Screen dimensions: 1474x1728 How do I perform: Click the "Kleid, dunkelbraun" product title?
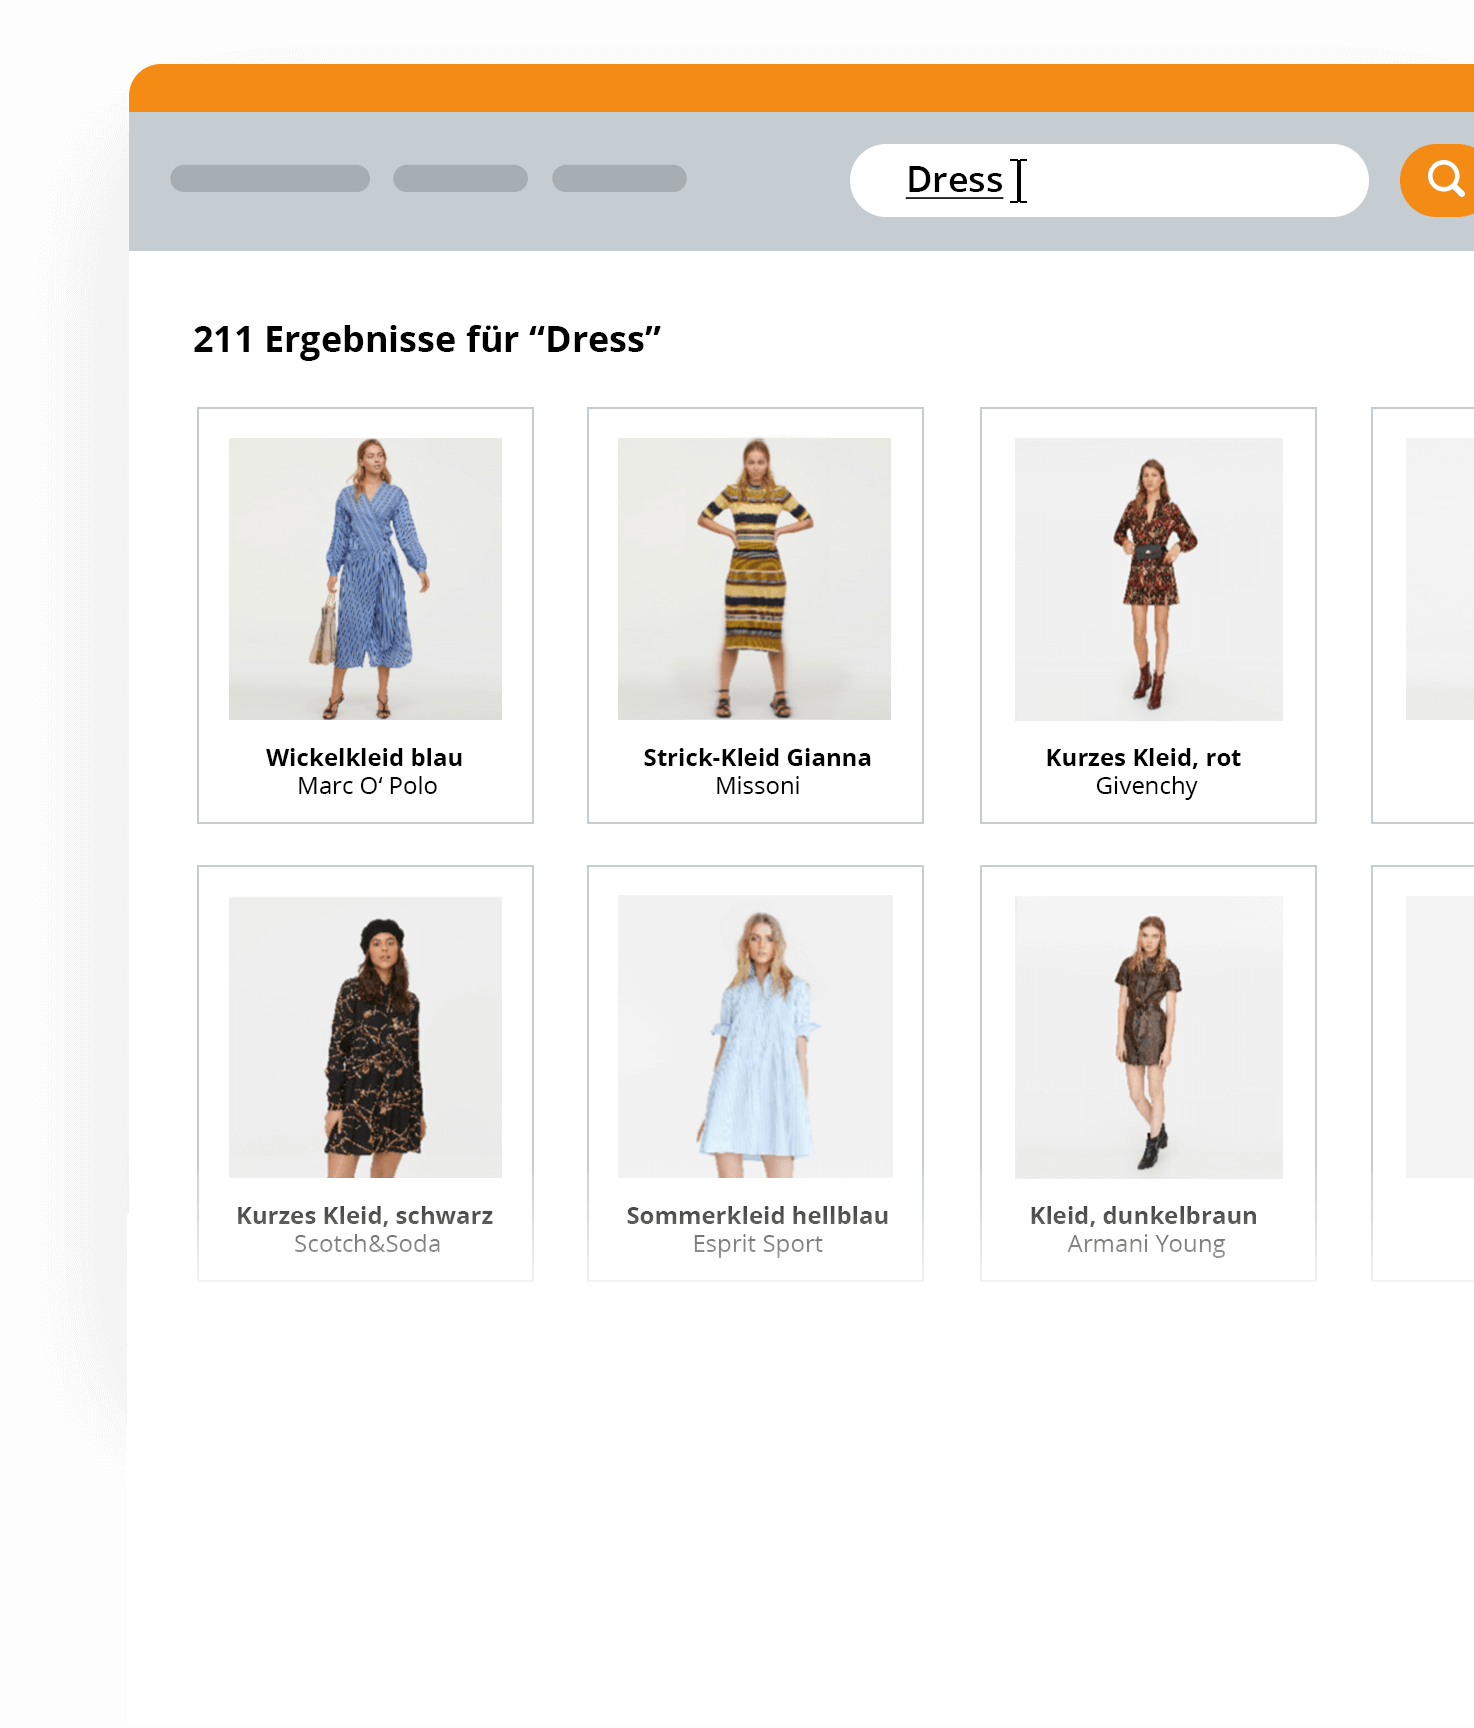[1143, 1215]
